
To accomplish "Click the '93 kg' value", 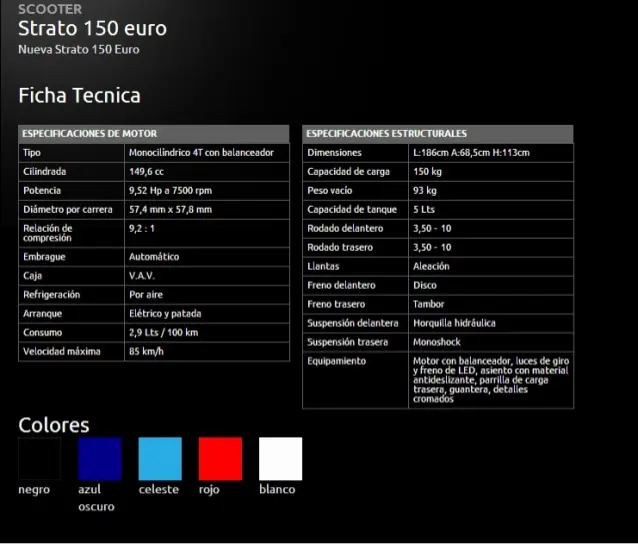I will tap(425, 190).
